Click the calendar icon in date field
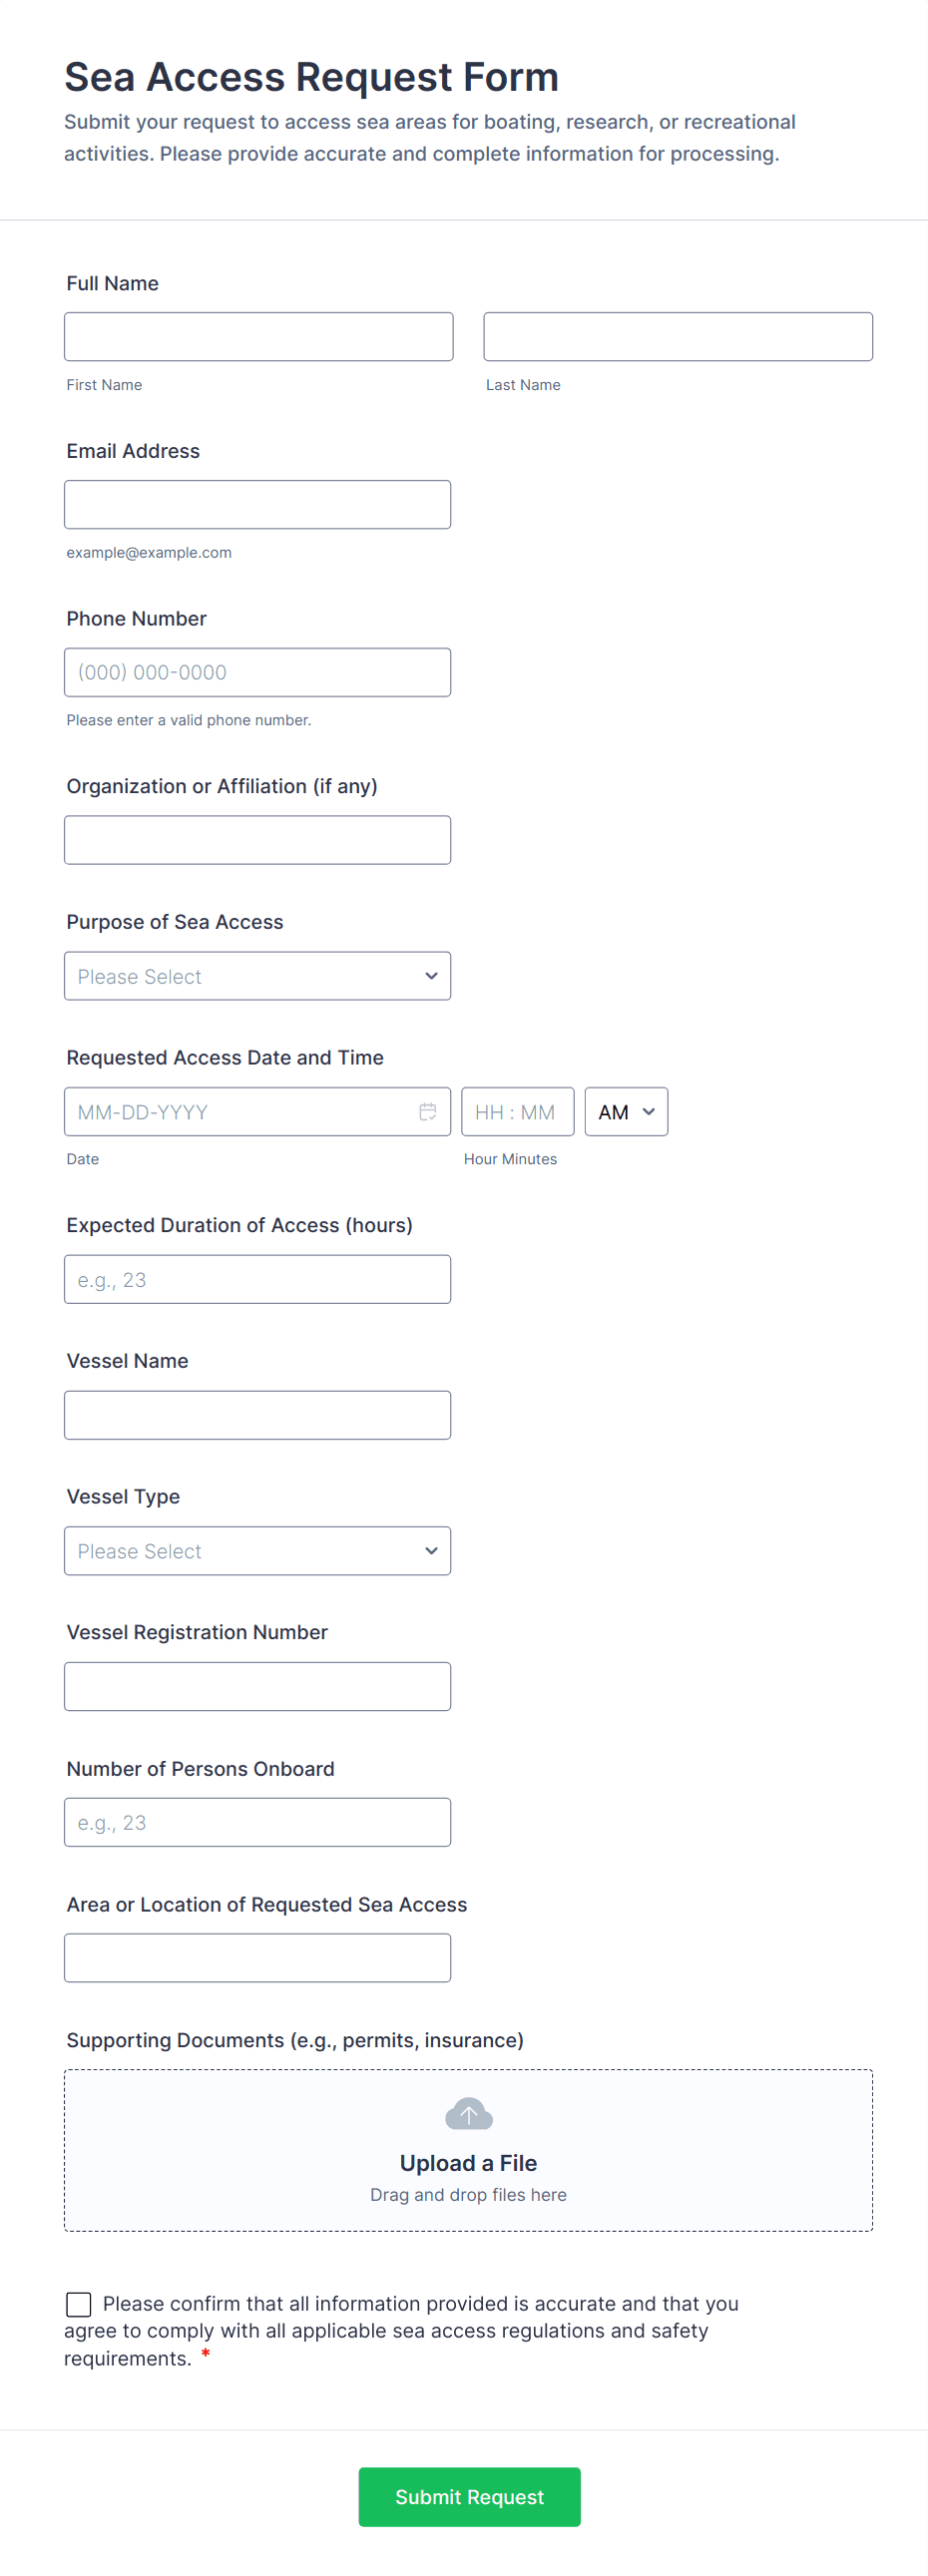The width and height of the screenshot is (928, 2576). click(x=427, y=1111)
